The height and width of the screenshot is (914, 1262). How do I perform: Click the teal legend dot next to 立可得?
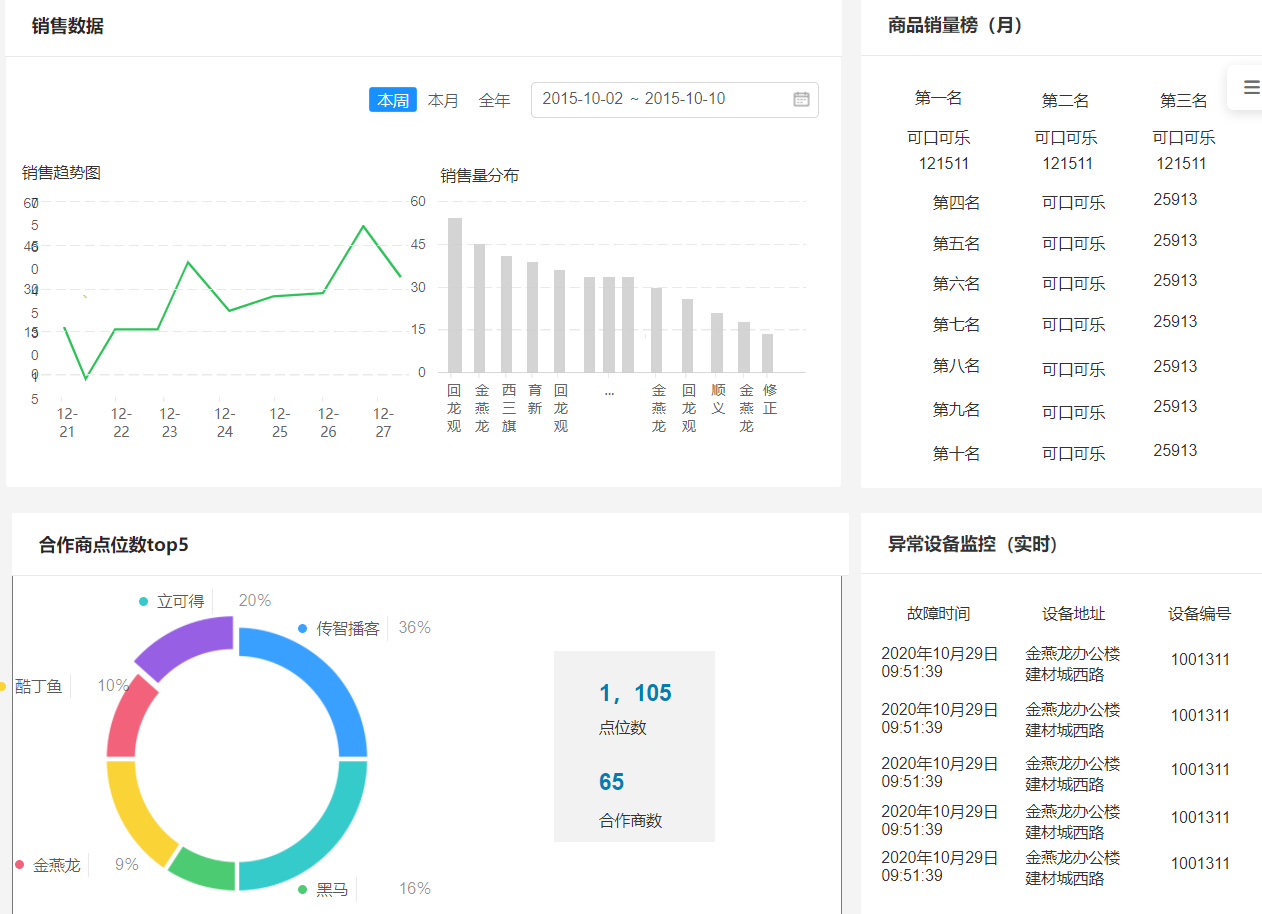coord(144,601)
